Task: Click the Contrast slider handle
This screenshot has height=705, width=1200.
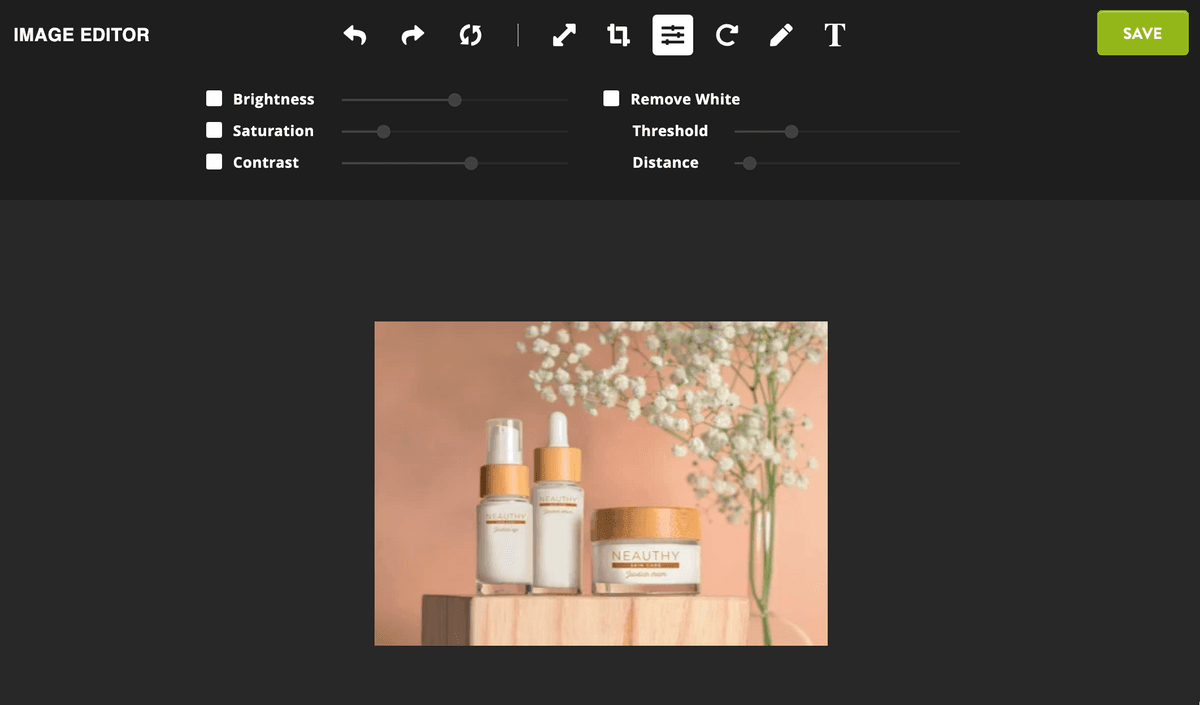Action: coord(471,163)
